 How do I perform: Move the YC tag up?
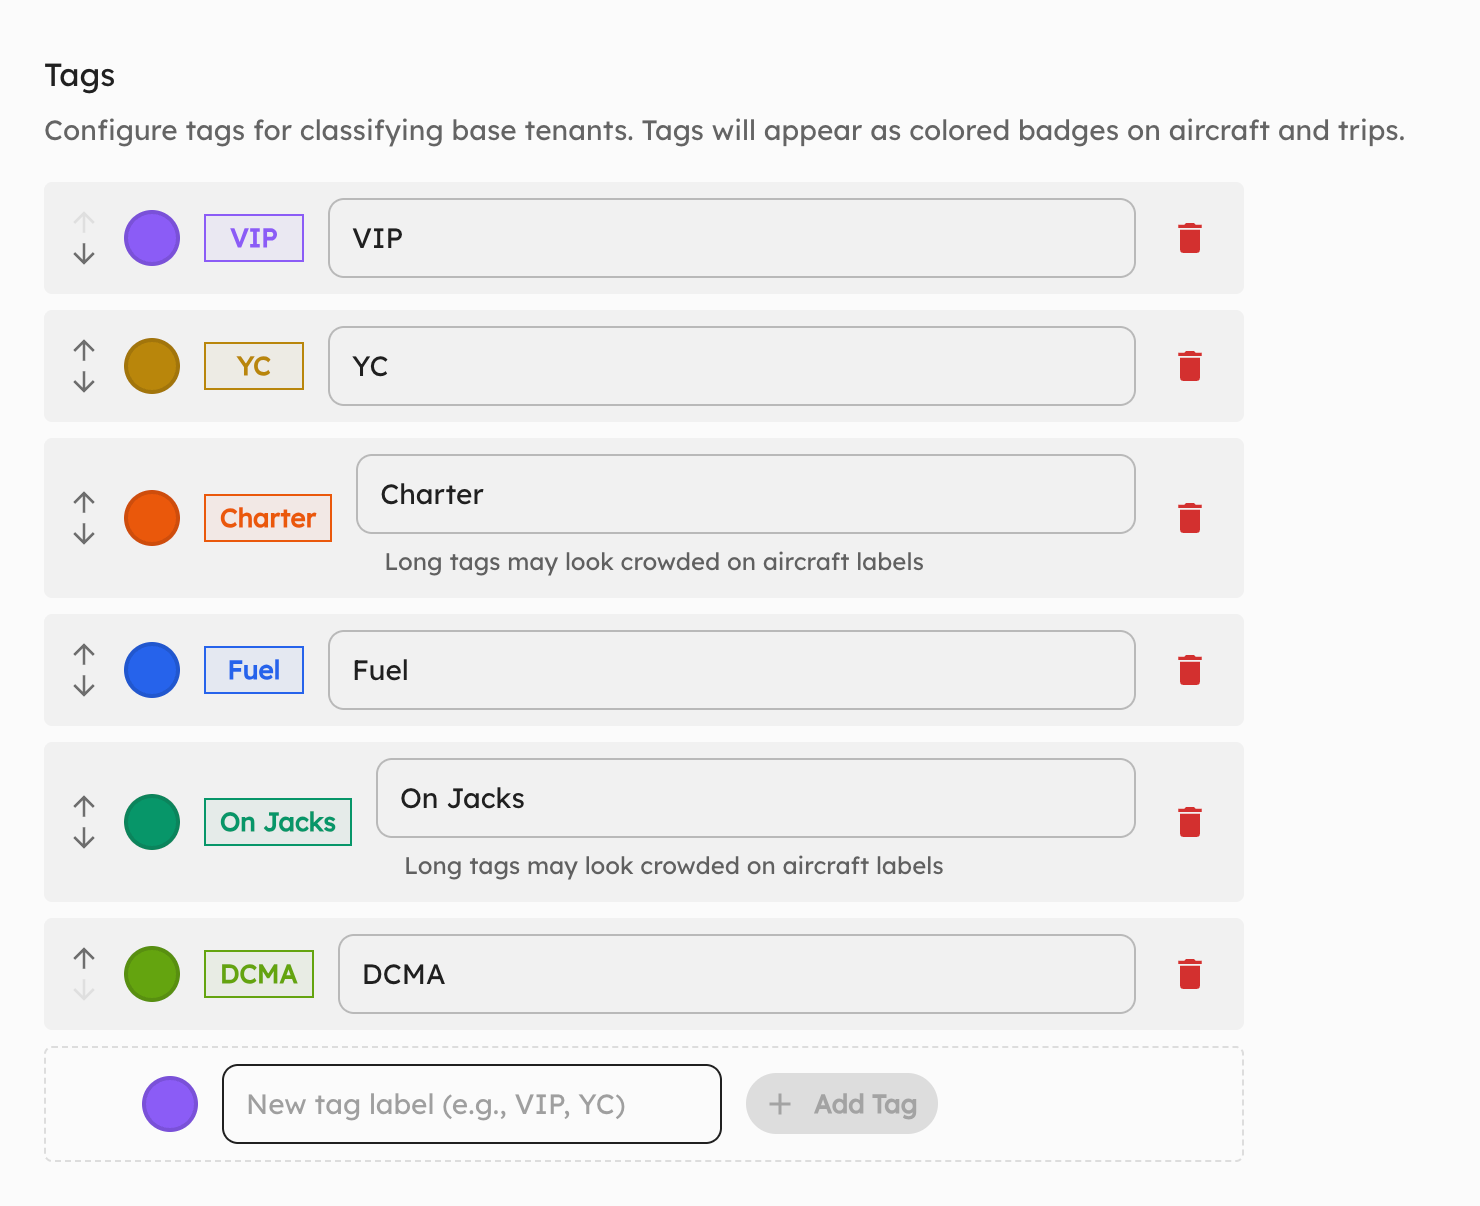[84, 349]
